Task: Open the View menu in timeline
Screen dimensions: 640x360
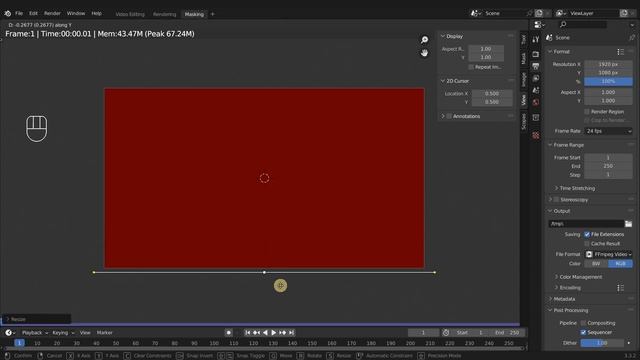Action: coord(85,333)
